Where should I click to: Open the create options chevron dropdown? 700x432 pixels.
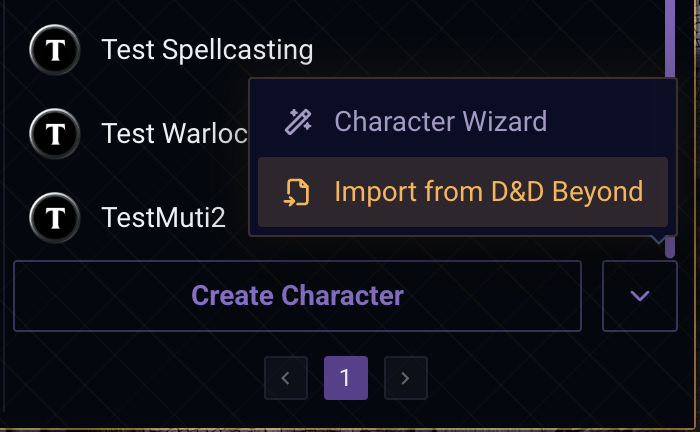pos(640,296)
